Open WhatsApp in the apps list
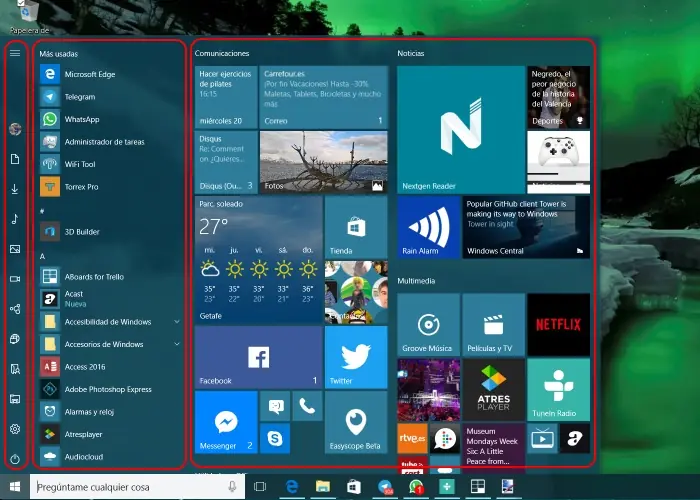700x500 pixels. (111, 119)
